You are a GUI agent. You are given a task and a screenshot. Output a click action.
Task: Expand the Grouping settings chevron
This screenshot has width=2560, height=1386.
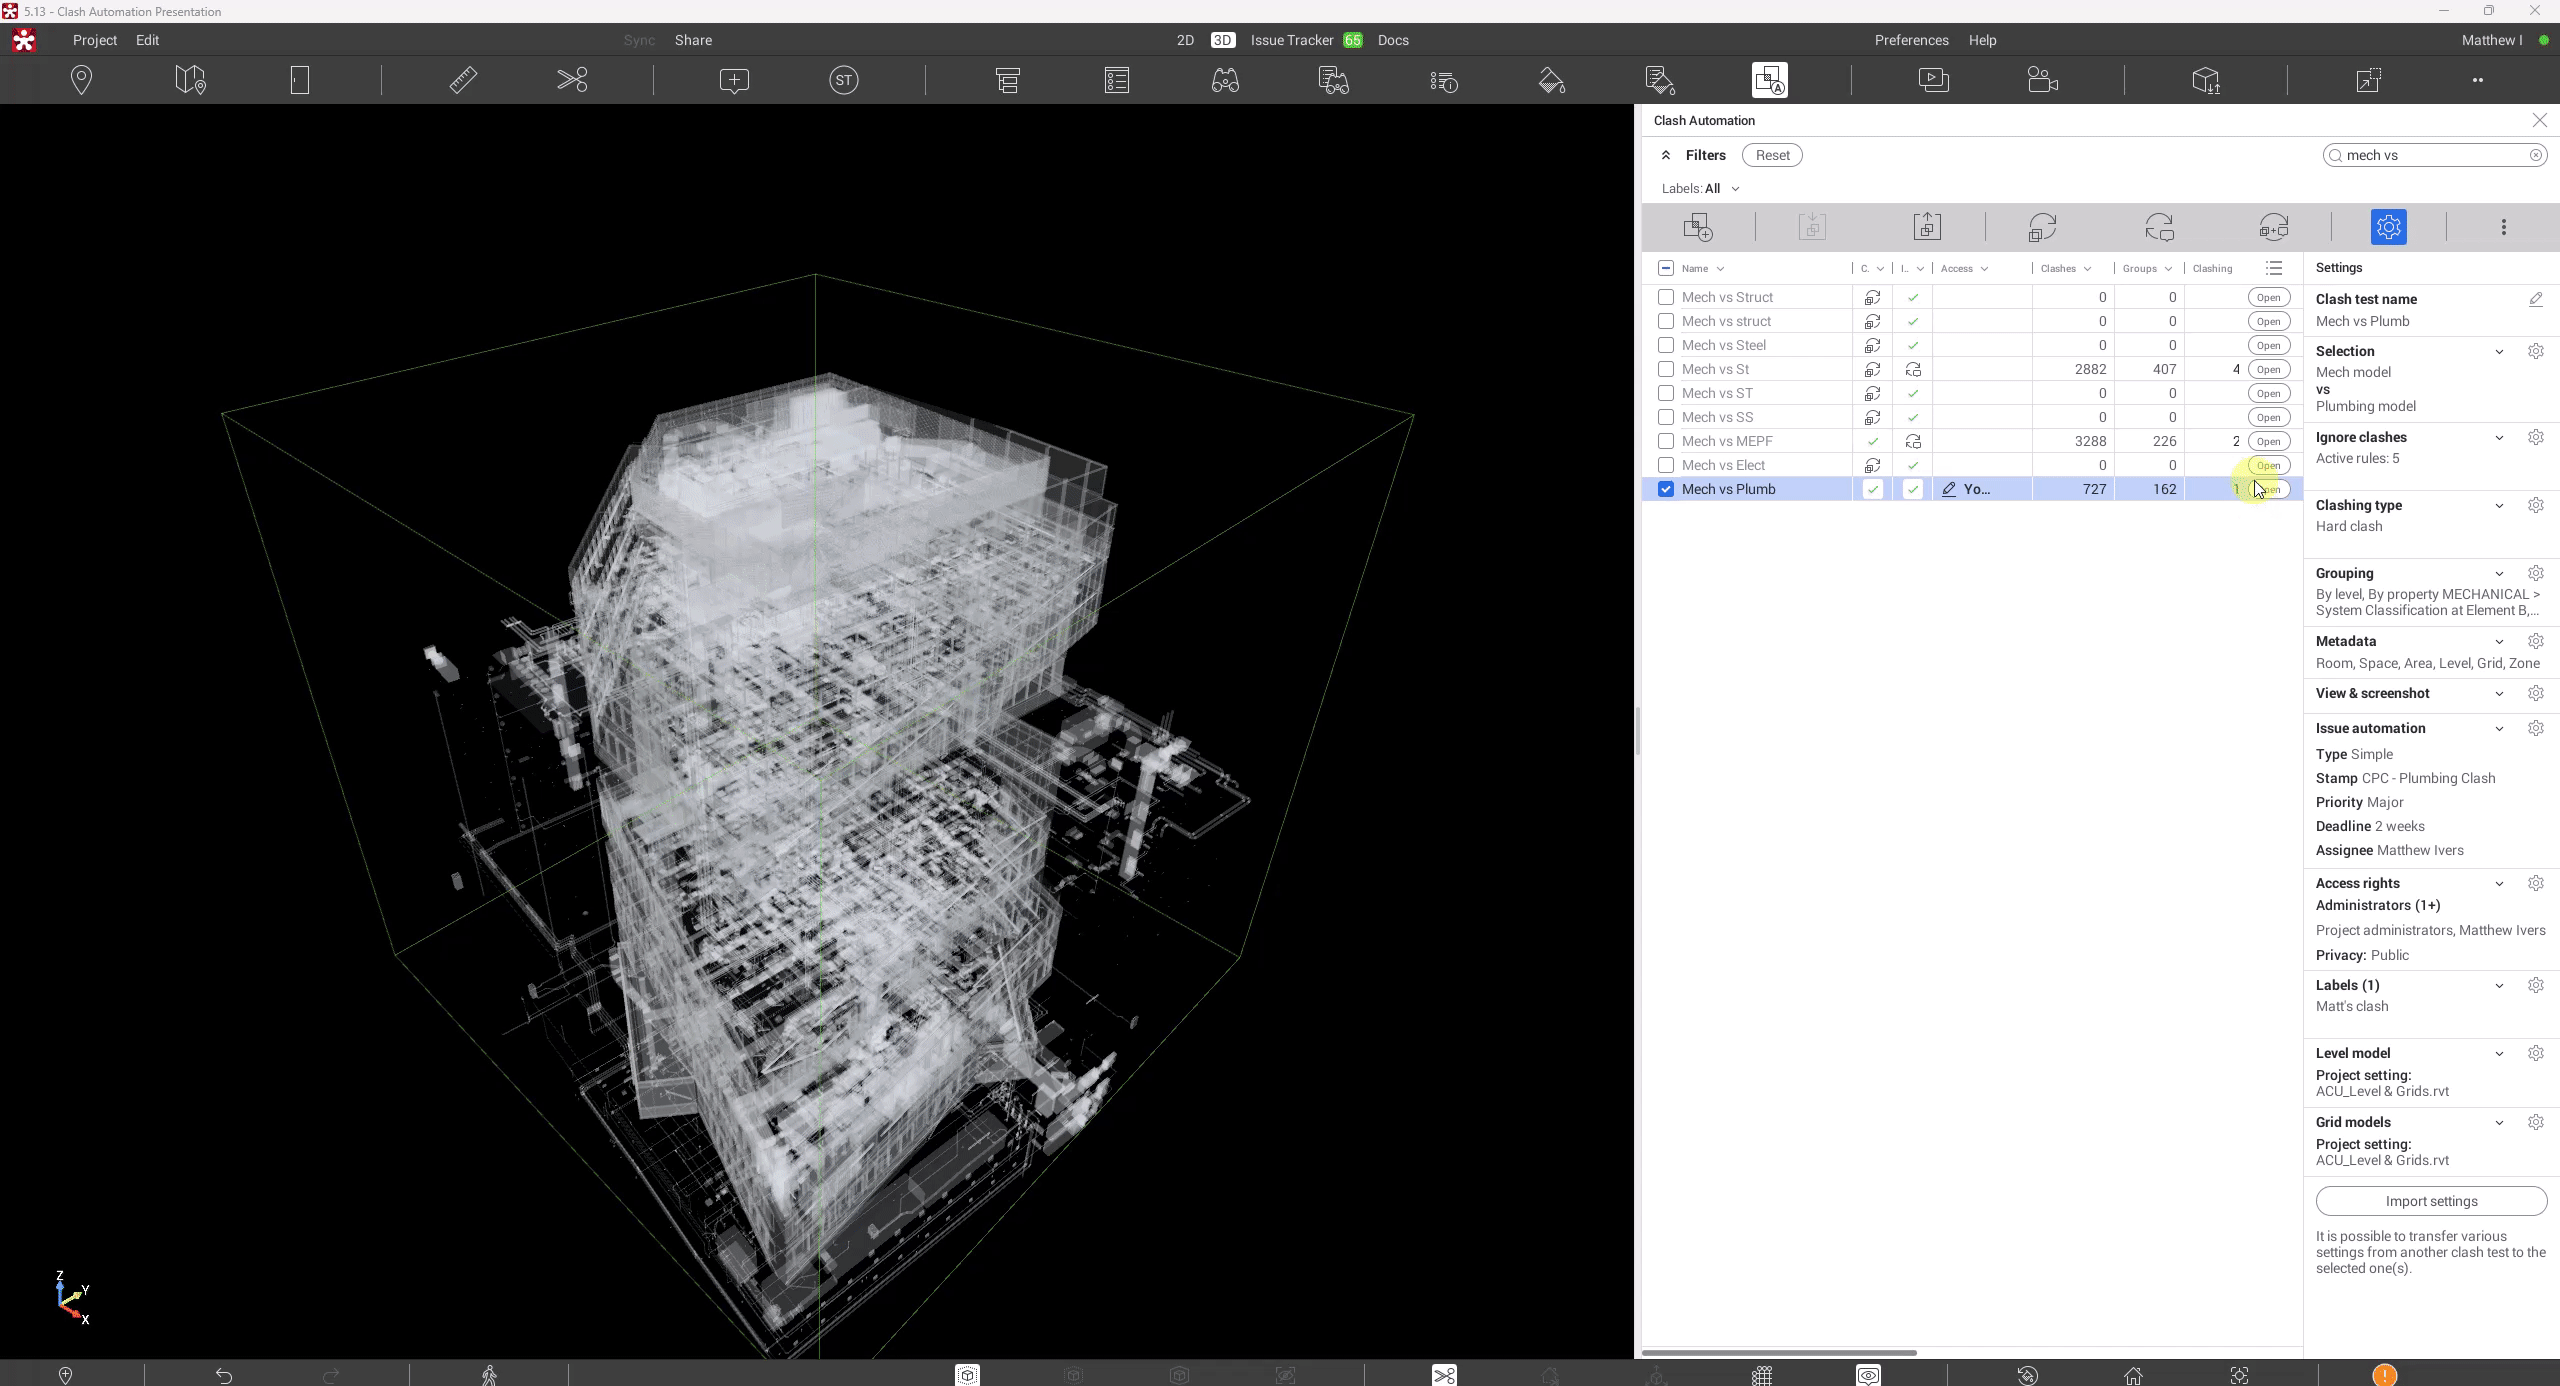coord(2499,573)
